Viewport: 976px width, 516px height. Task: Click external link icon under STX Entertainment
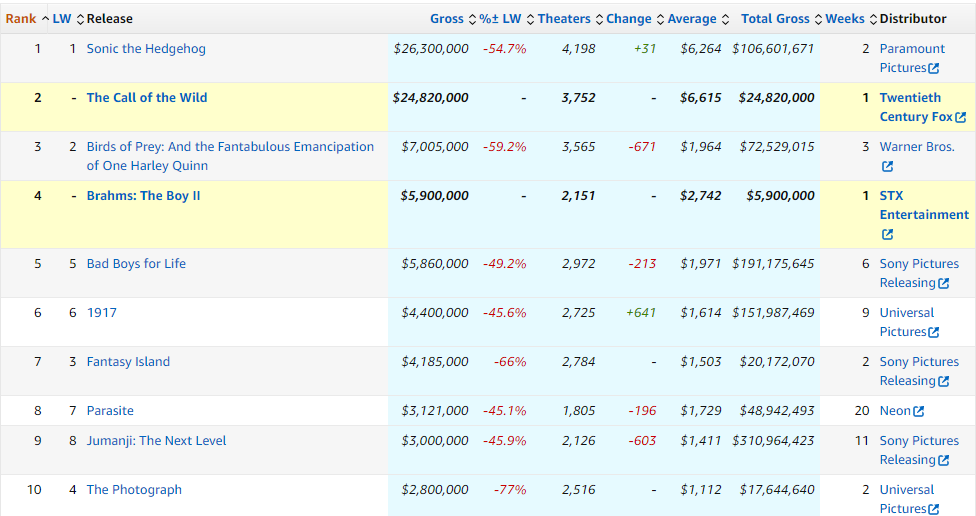(887, 235)
